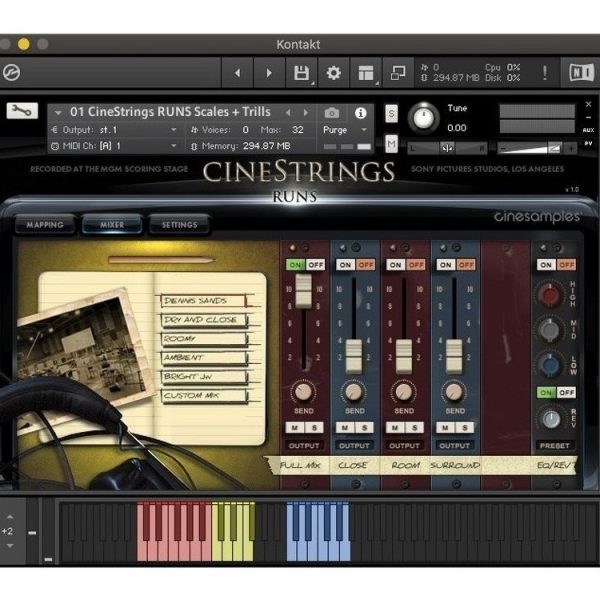Image resolution: width=600 pixels, height=600 pixels.
Task: Load previous instrument with left triangle
Action: [288, 112]
